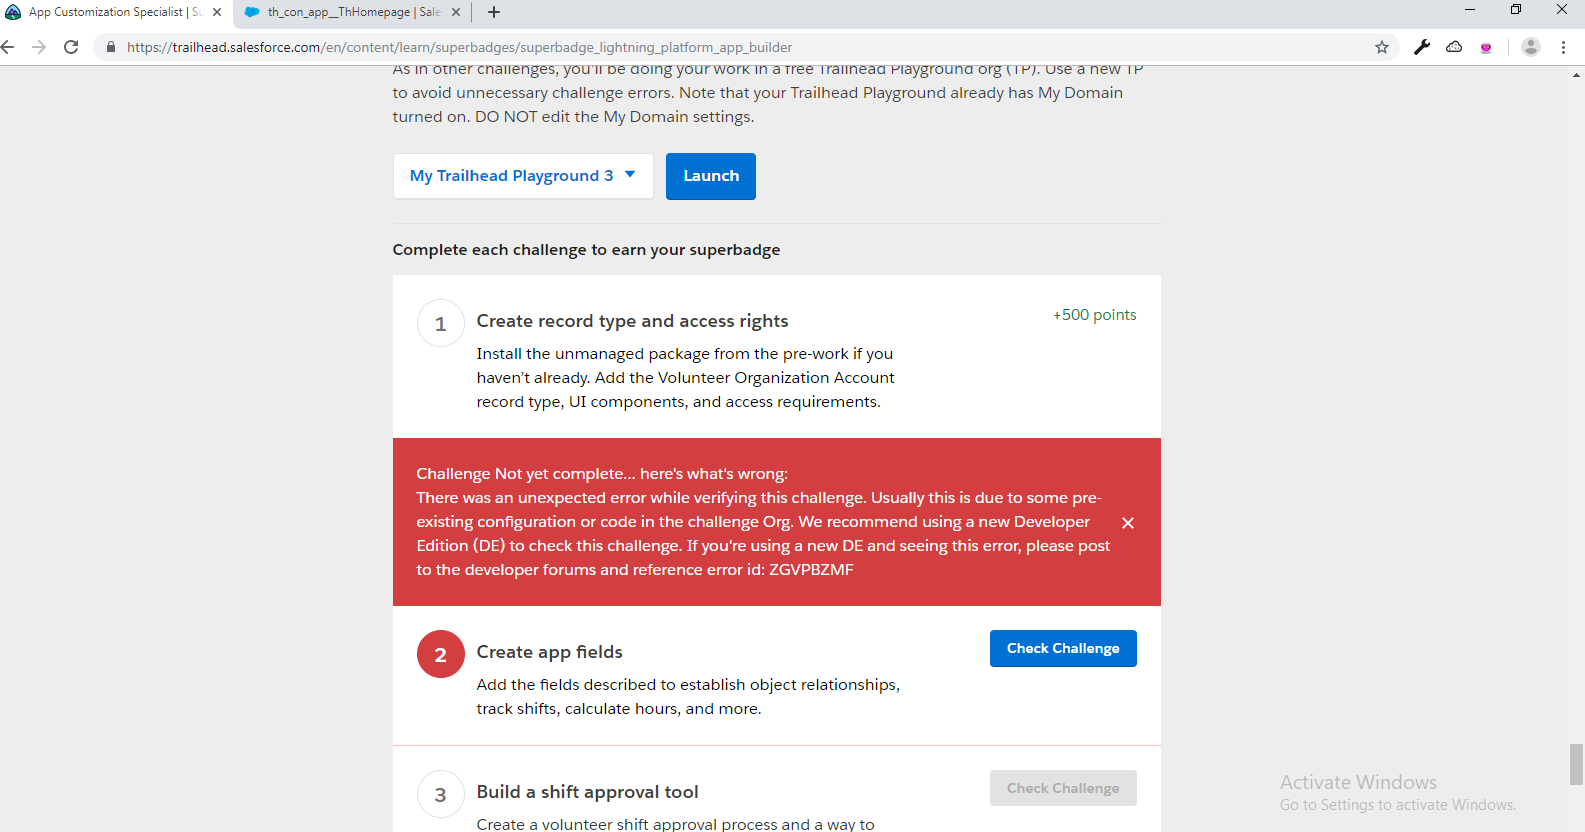Click the 'Challenge Not yet complete' error text
Viewport: 1585px width, 832px height.
tap(602, 474)
